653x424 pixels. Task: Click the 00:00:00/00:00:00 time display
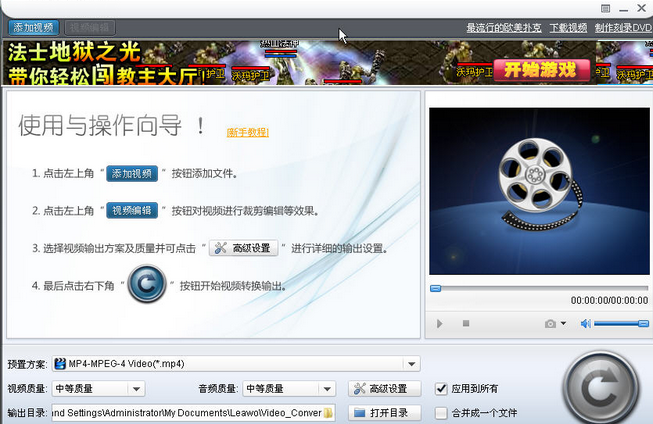[609, 300]
